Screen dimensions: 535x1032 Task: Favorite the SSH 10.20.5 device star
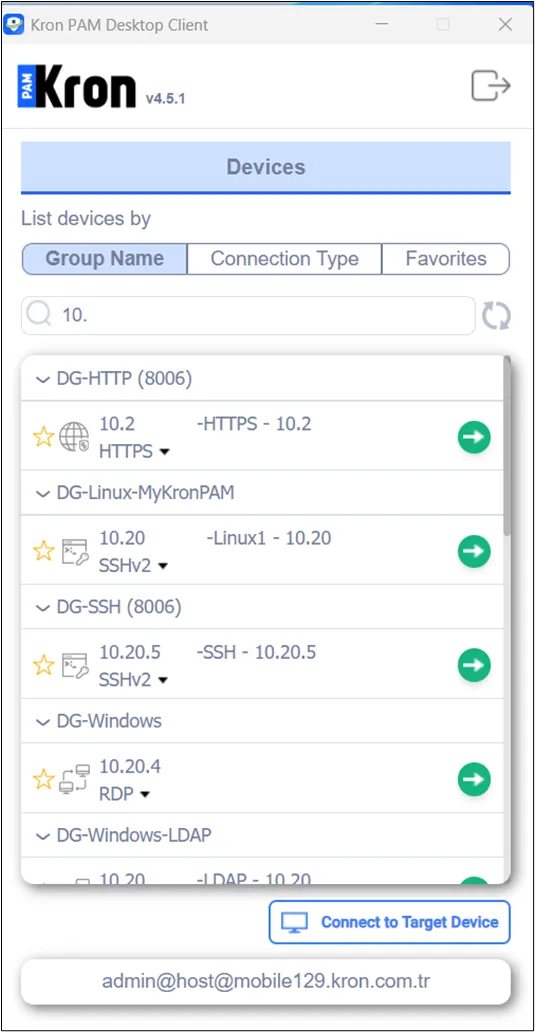pyautogui.click(x=43, y=665)
